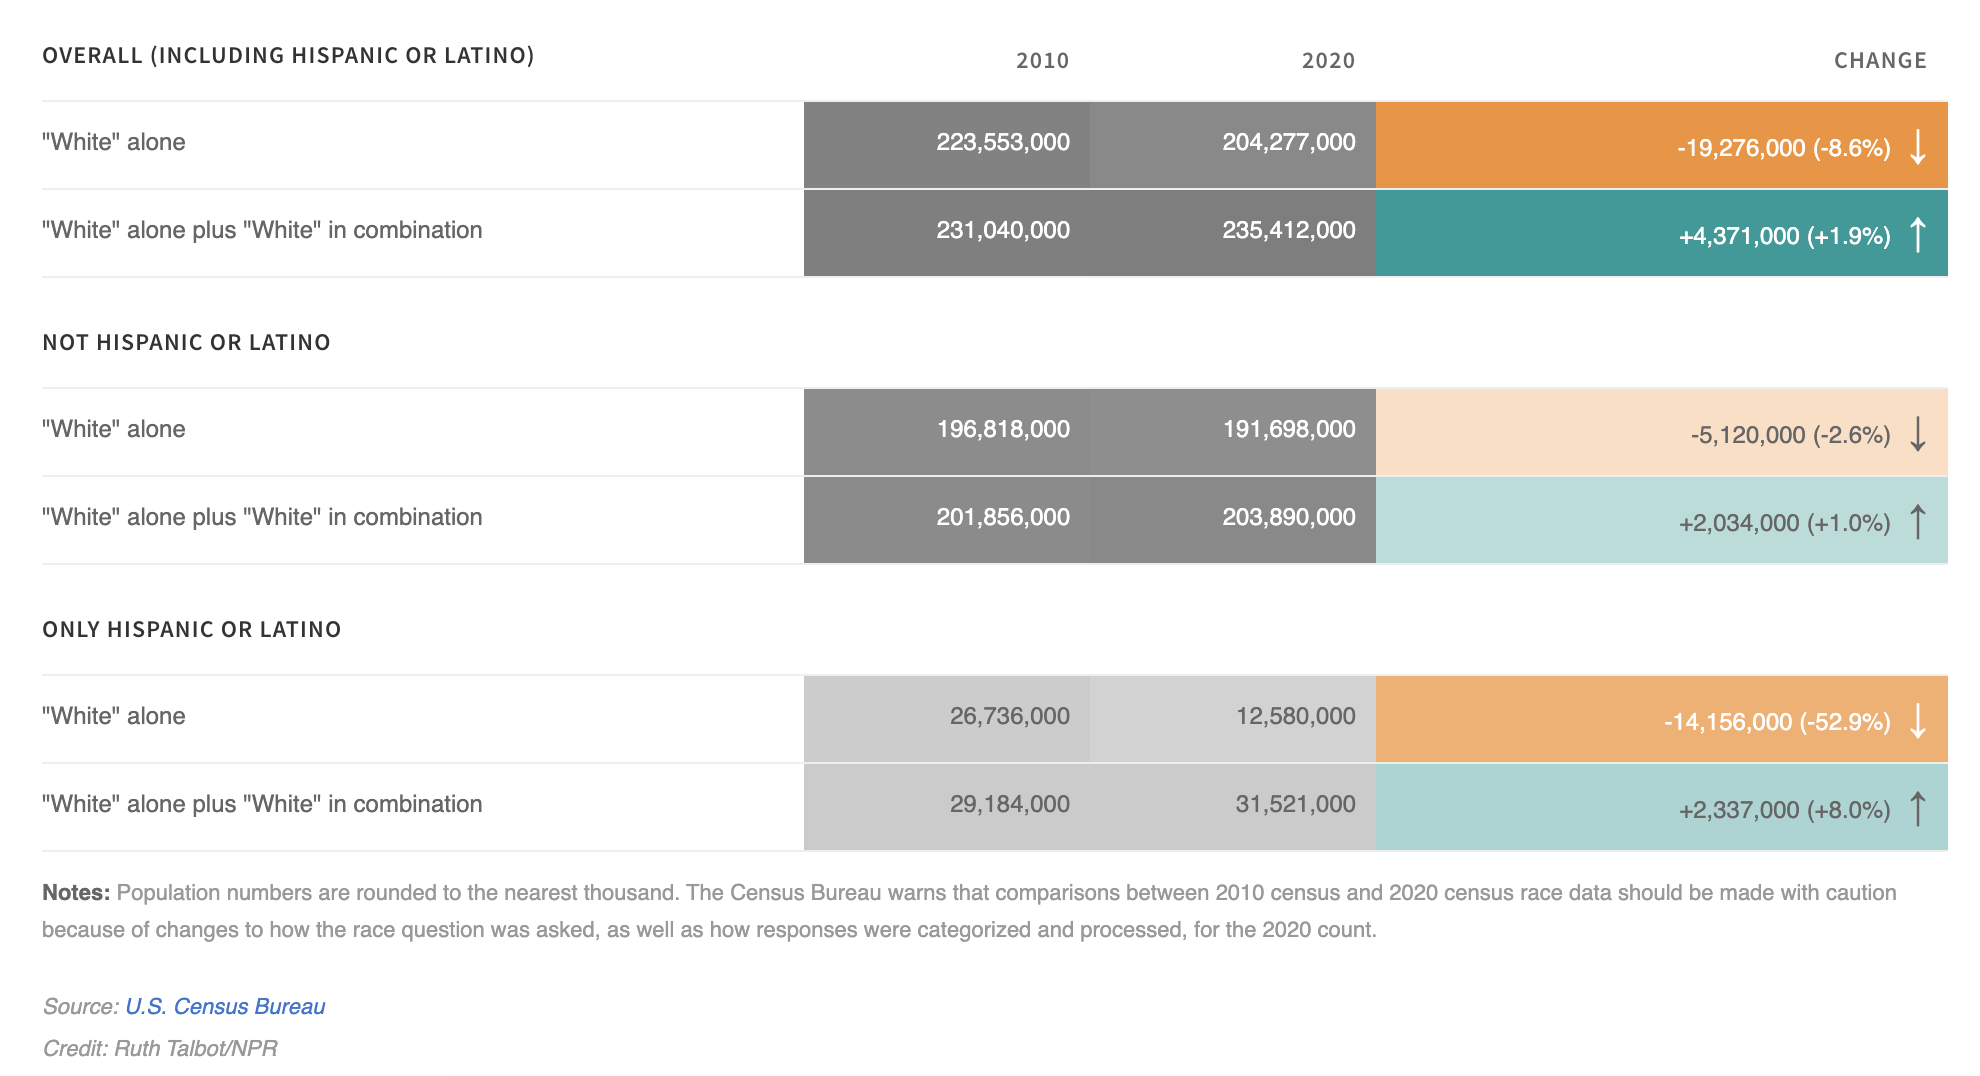Select the 2020 column header

(1328, 61)
